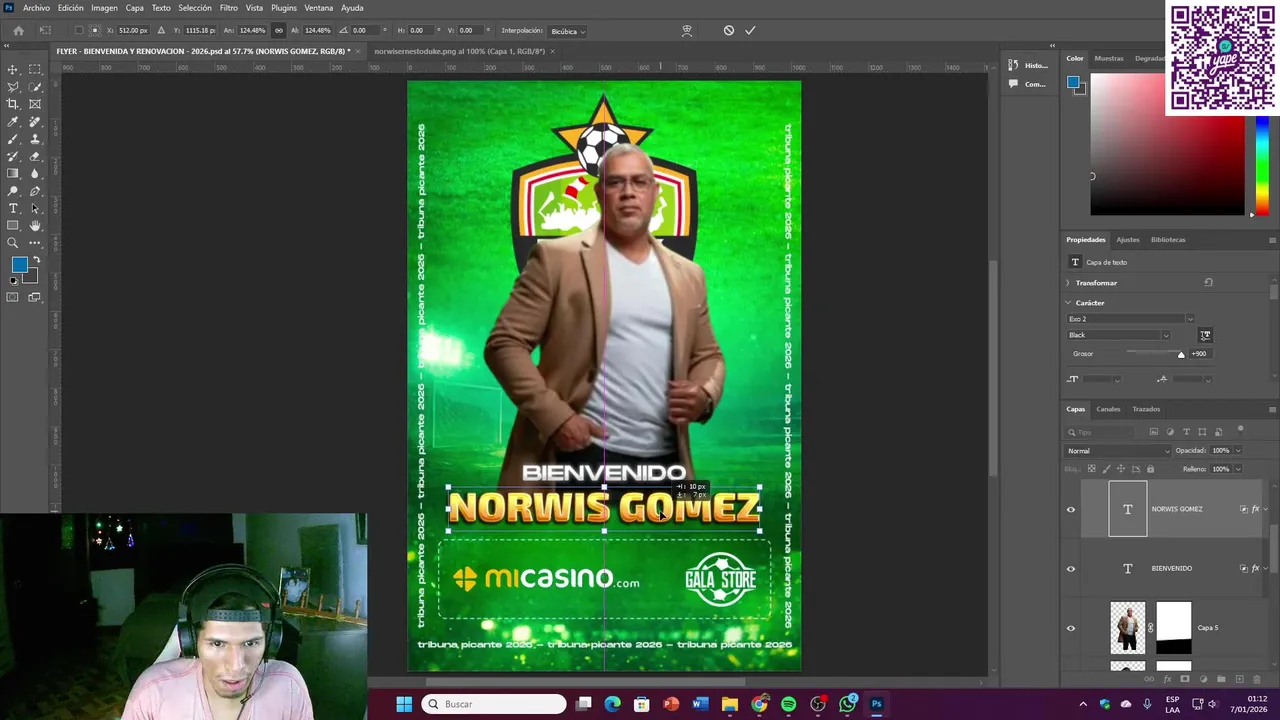
Task: Reset default foreground and background colors
Action: 14,281
